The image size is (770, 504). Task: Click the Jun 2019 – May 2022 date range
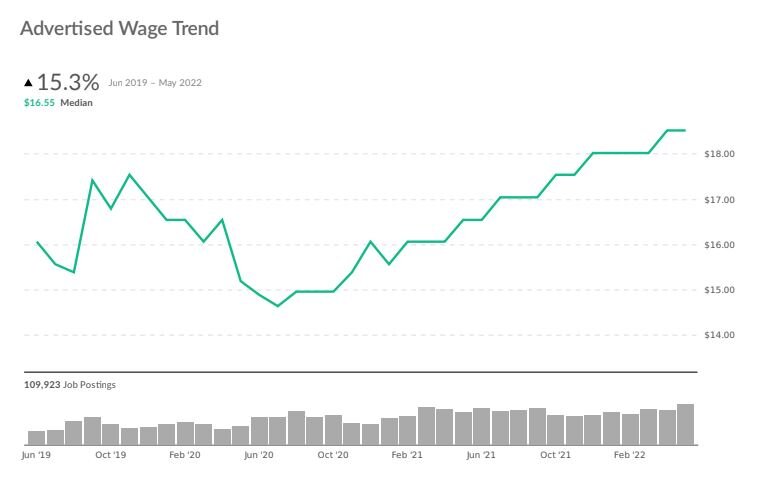[155, 82]
